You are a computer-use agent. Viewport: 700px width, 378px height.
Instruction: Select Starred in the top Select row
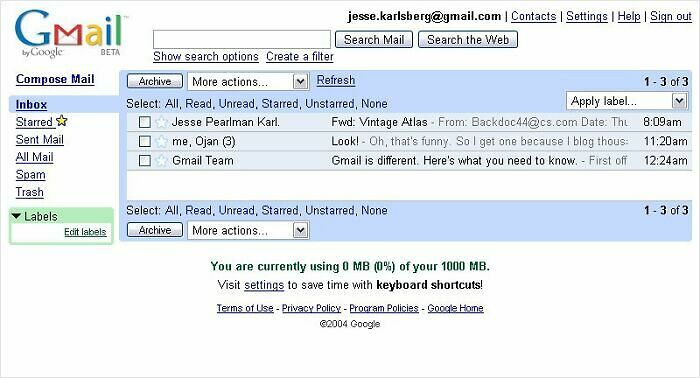coord(280,104)
